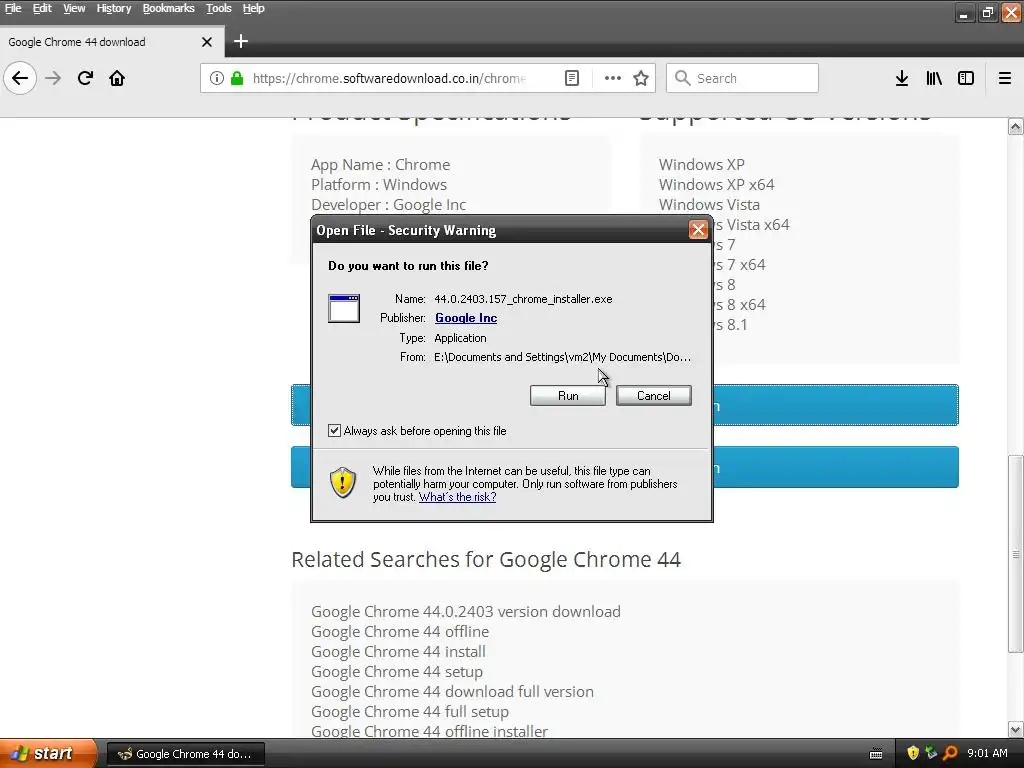
Task: Open the home page
Action: (117, 78)
